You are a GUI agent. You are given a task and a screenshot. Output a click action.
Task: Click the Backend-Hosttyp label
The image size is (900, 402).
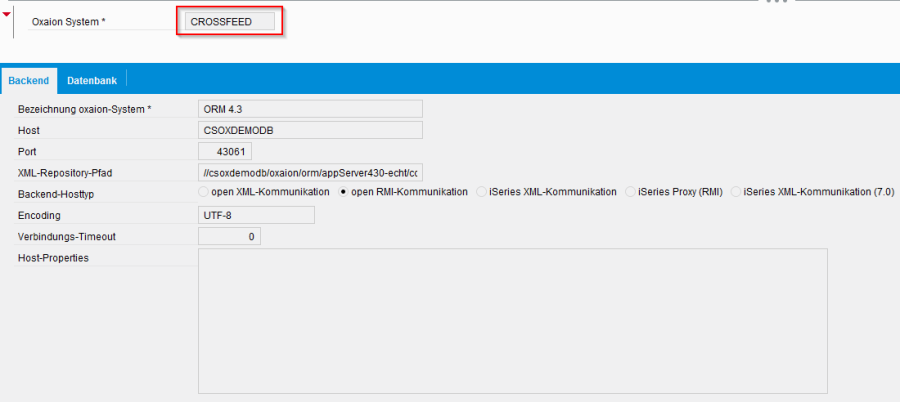click(56, 194)
